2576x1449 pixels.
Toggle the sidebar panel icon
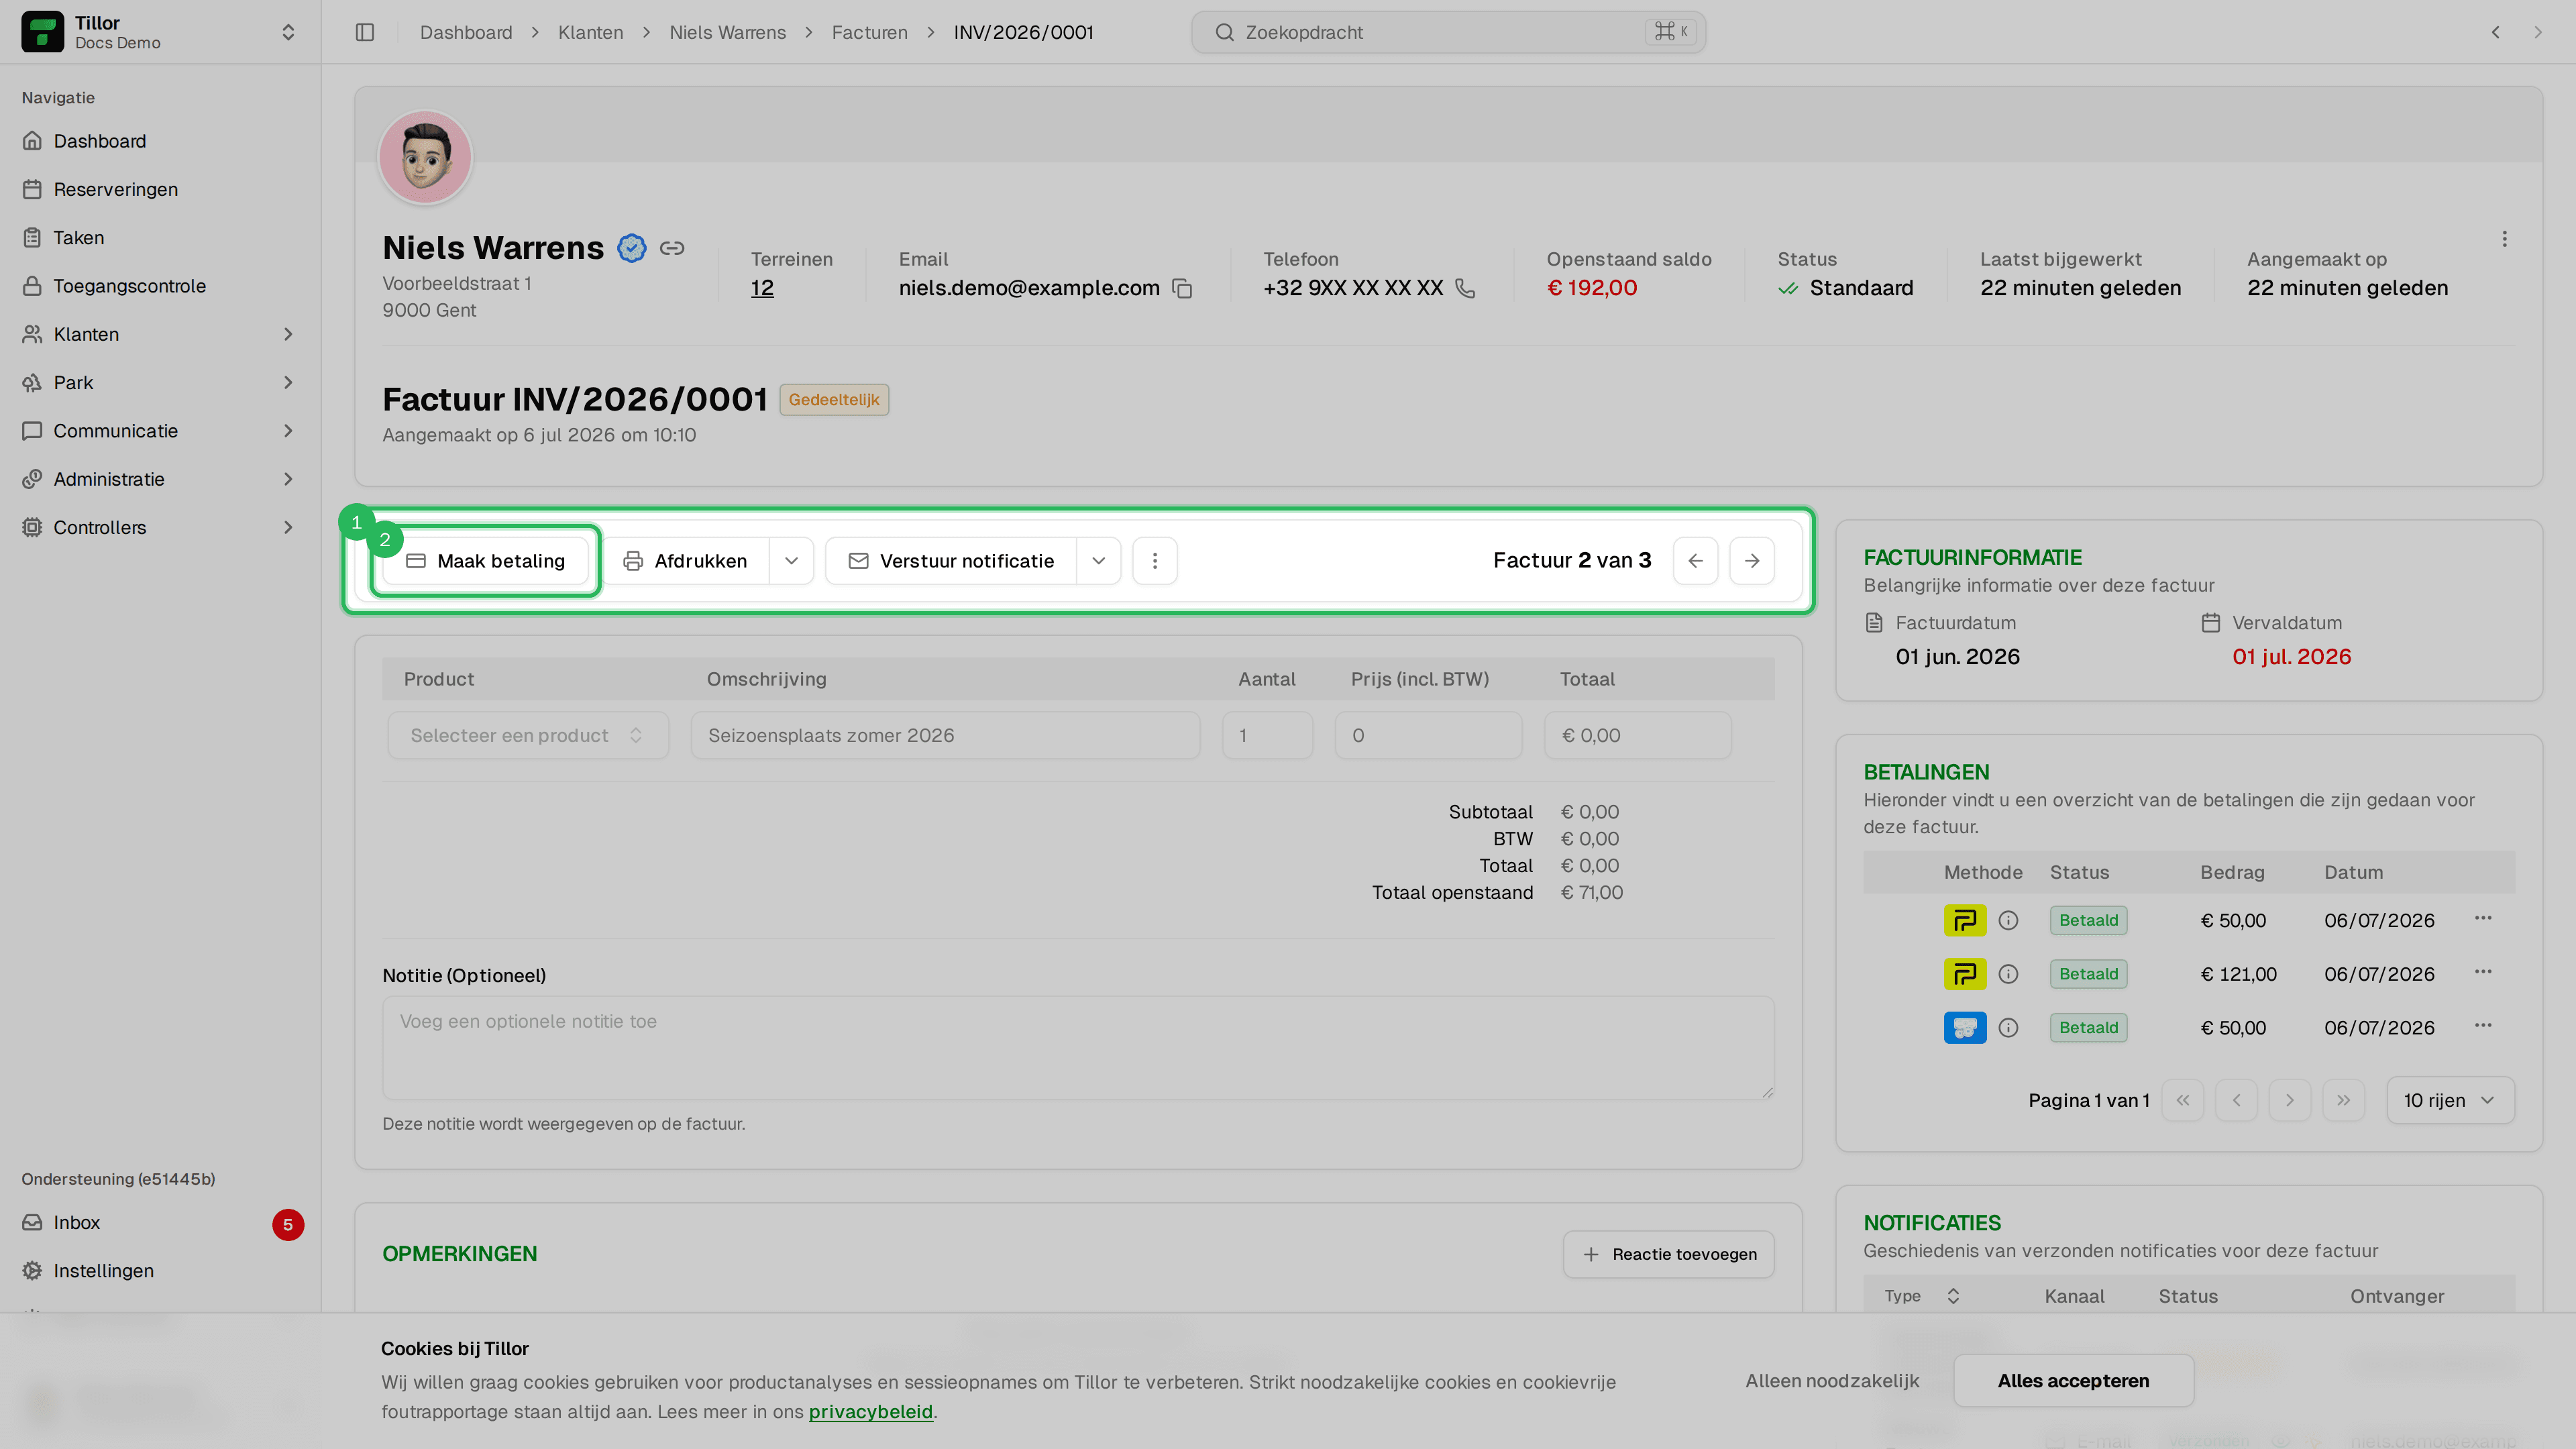tap(365, 32)
